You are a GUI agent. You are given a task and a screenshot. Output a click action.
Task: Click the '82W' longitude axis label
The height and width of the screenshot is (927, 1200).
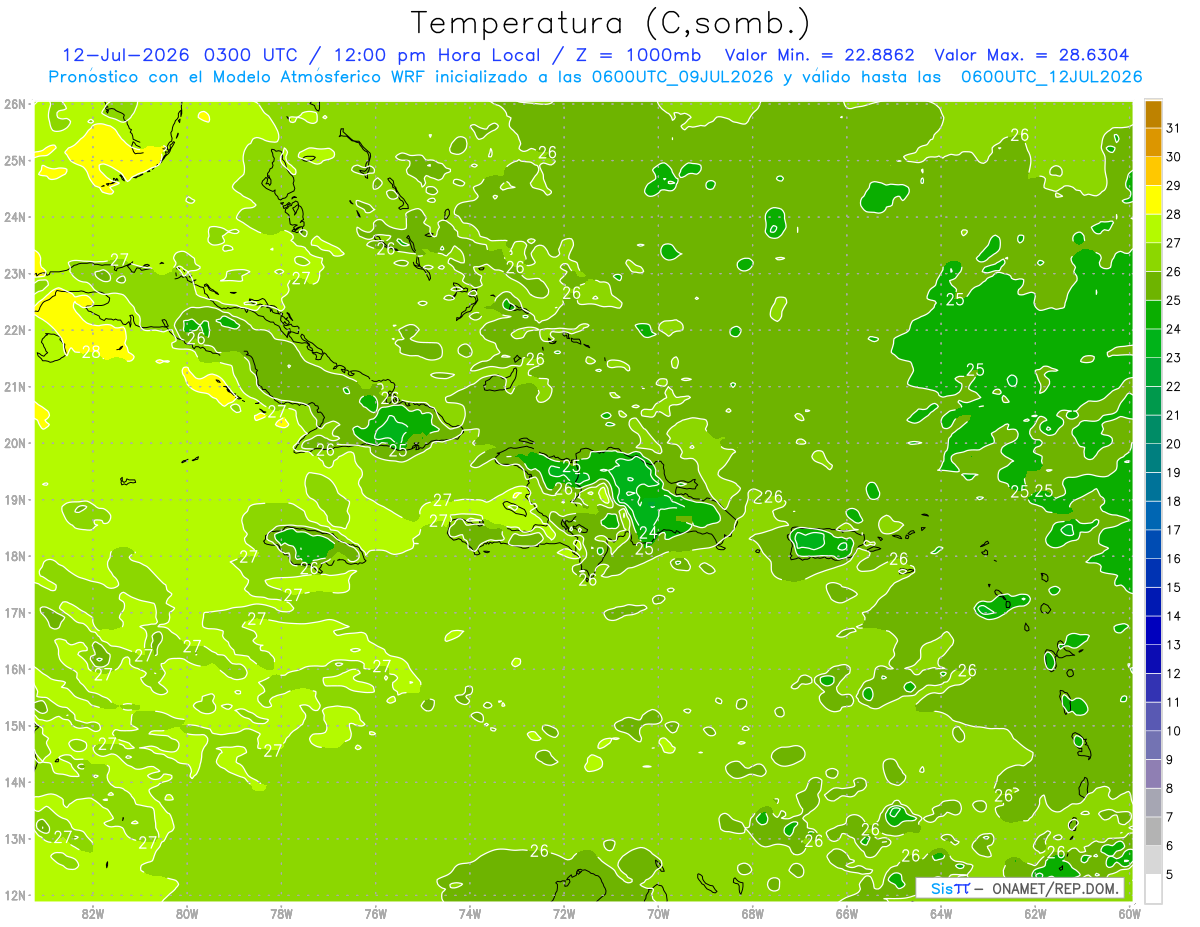(93, 913)
